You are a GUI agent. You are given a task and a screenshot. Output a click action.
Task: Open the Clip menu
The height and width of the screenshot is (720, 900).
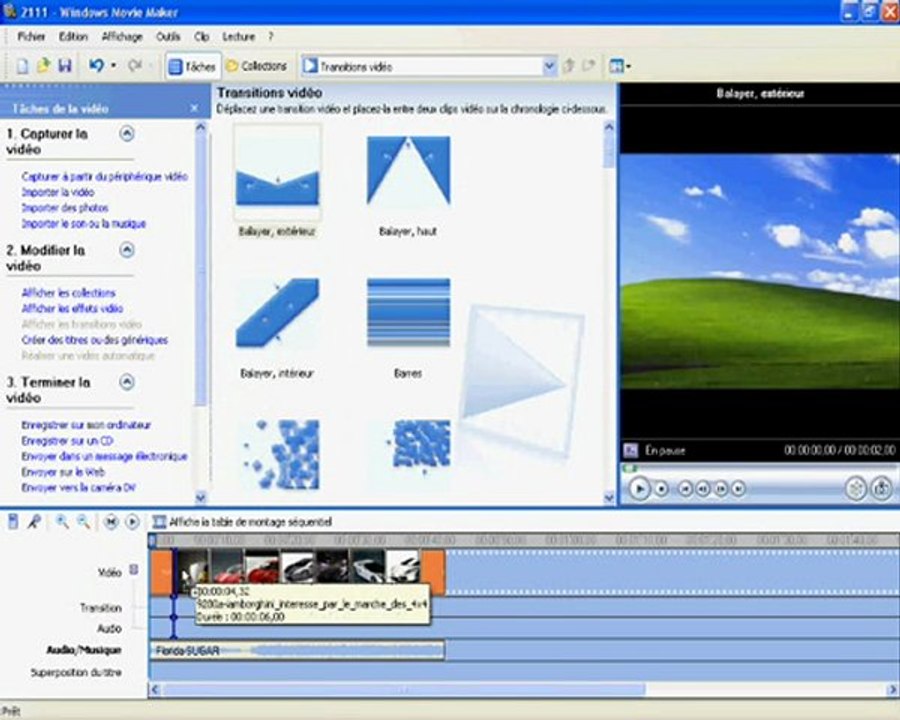(x=201, y=37)
